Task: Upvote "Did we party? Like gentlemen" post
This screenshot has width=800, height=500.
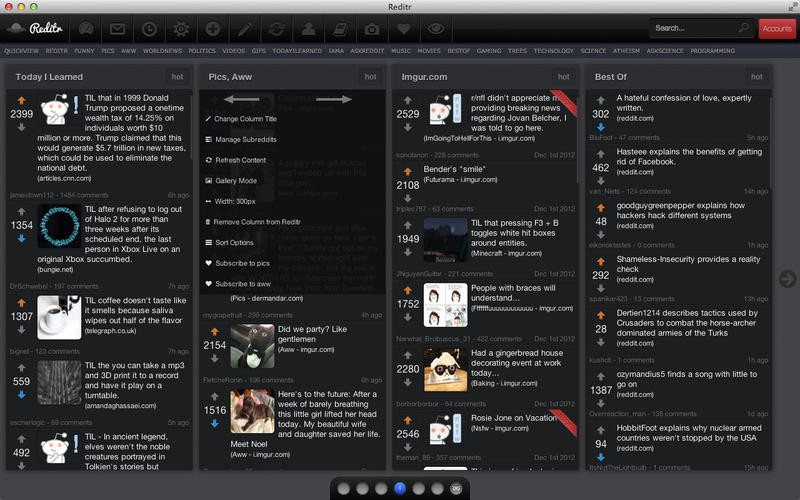Action: click(x=215, y=332)
